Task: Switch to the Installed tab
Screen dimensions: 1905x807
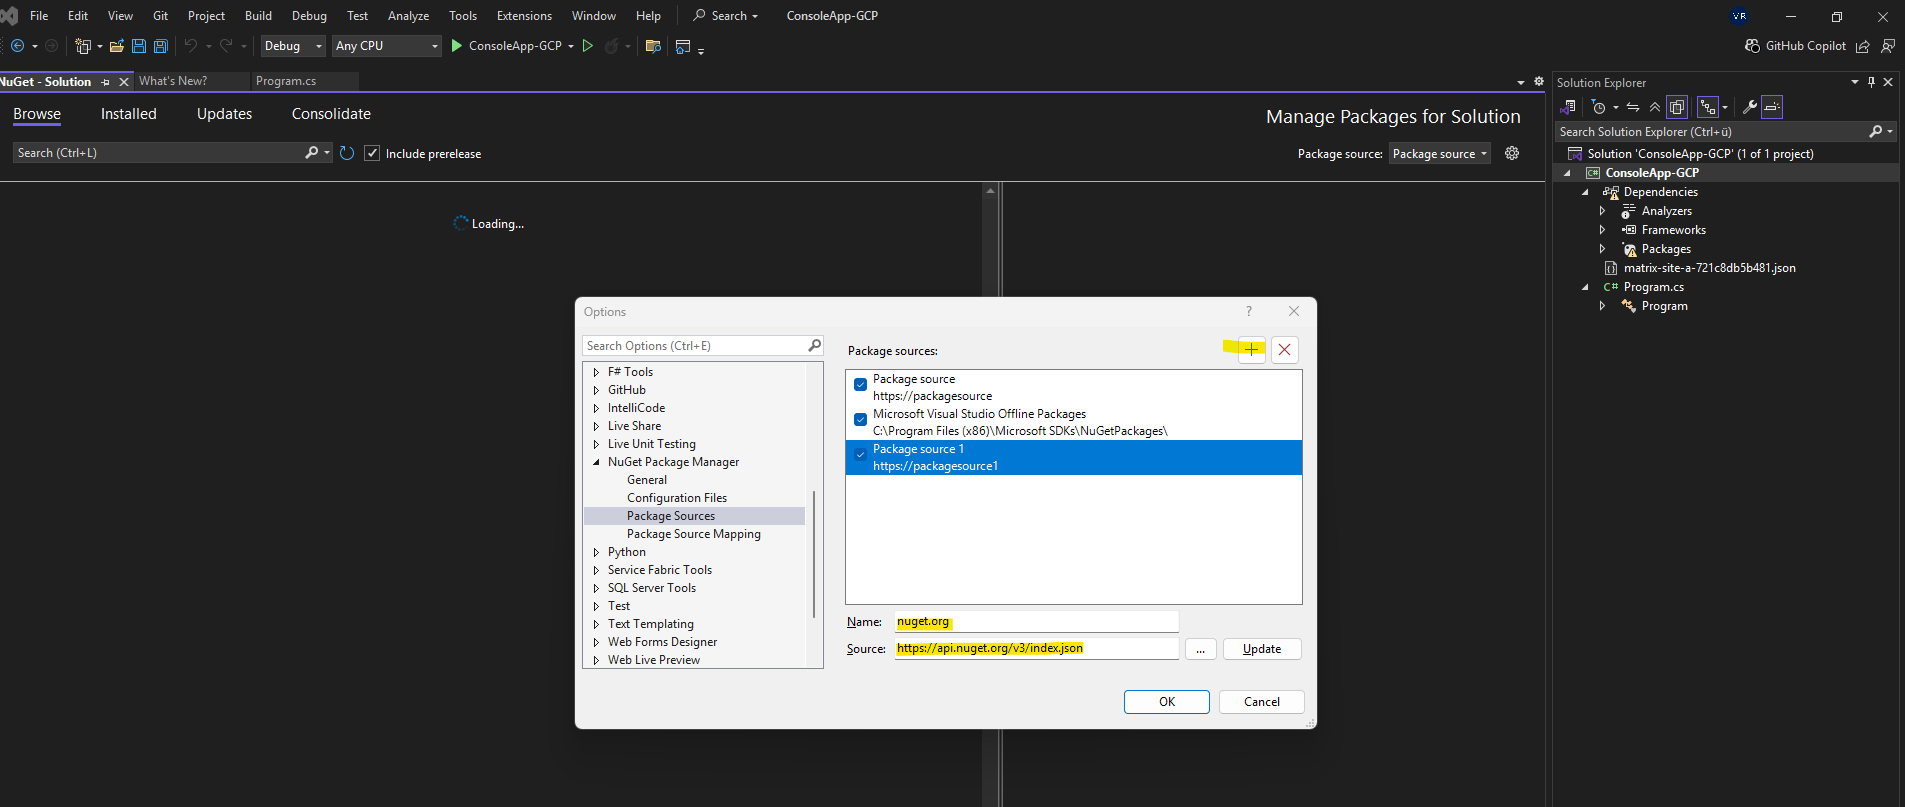Action: tap(128, 114)
